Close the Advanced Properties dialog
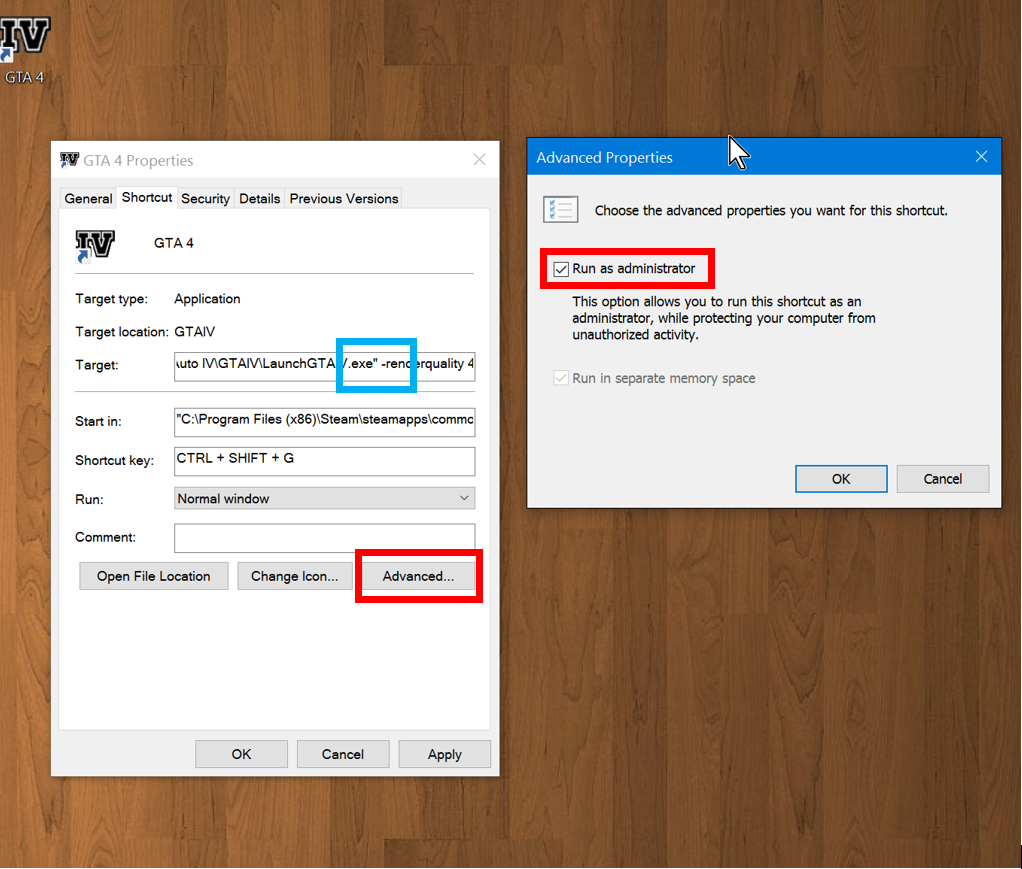 point(982,156)
